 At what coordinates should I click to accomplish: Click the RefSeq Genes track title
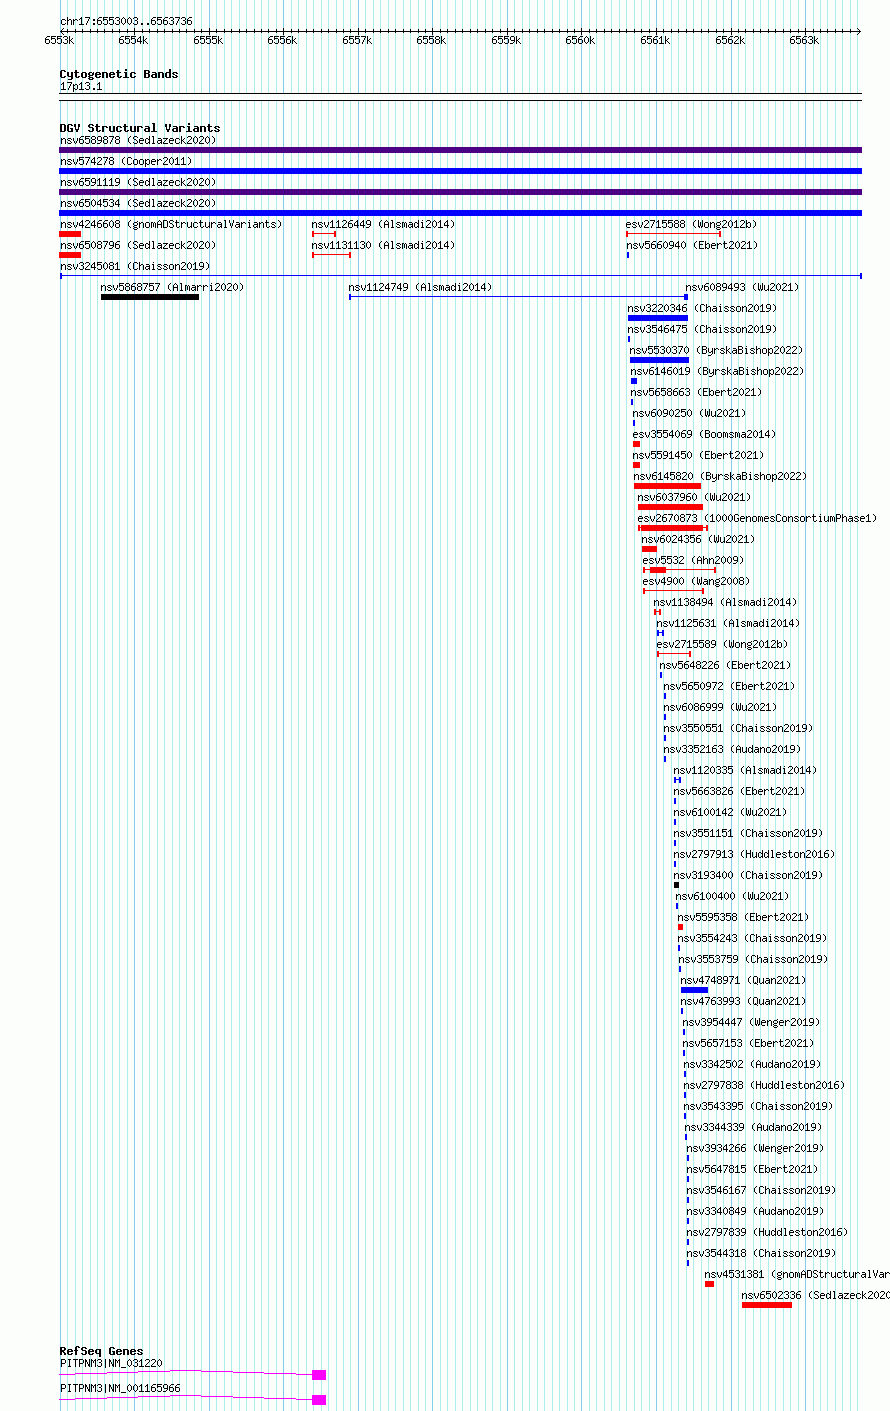pyautogui.click(x=101, y=1351)
